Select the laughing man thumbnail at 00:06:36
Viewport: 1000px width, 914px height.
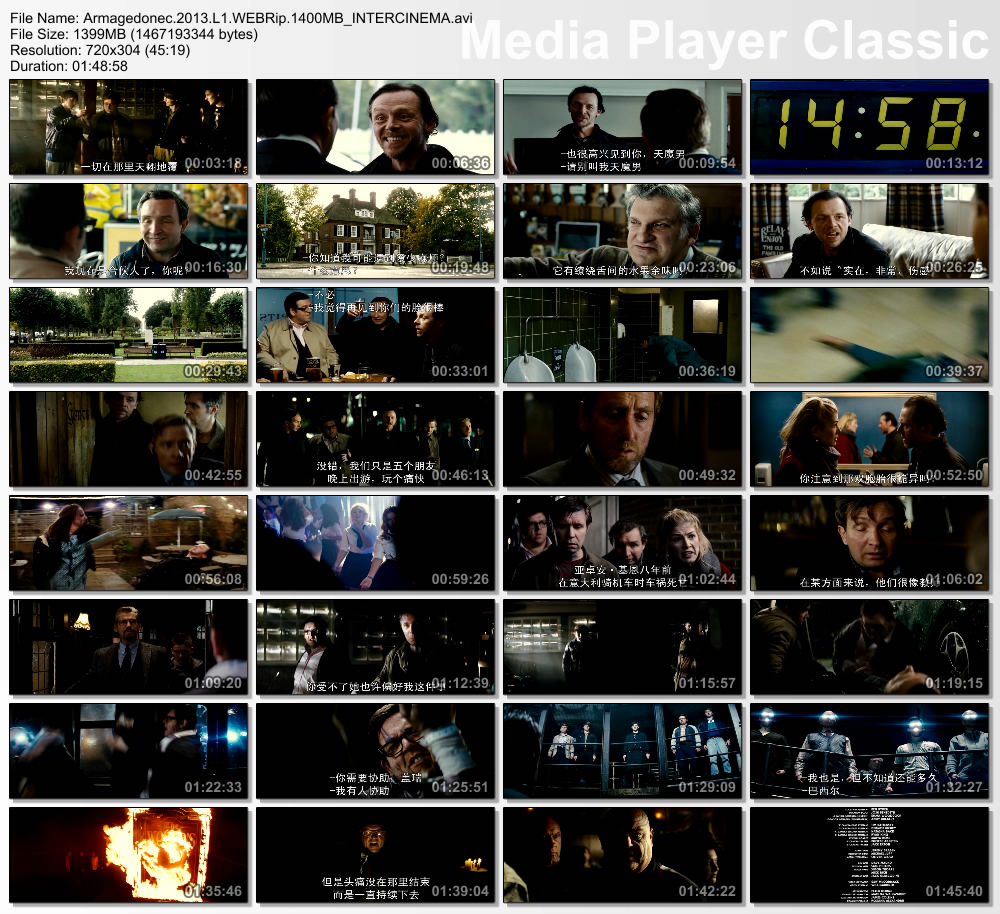[x=375, y=127]
